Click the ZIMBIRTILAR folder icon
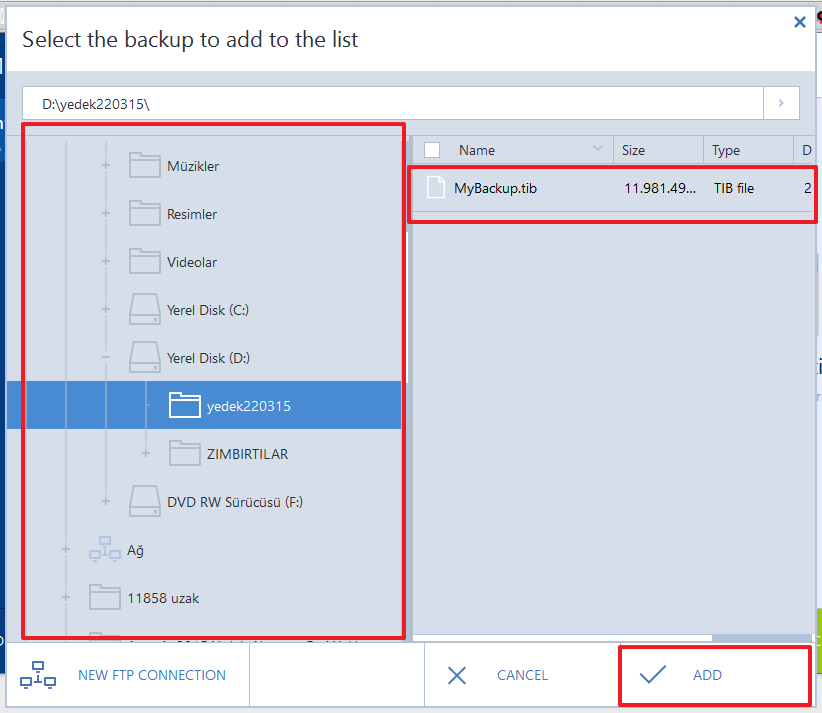The width and height of the screenshot is (822, 713). pyautogui.click(x=185, y=454)
